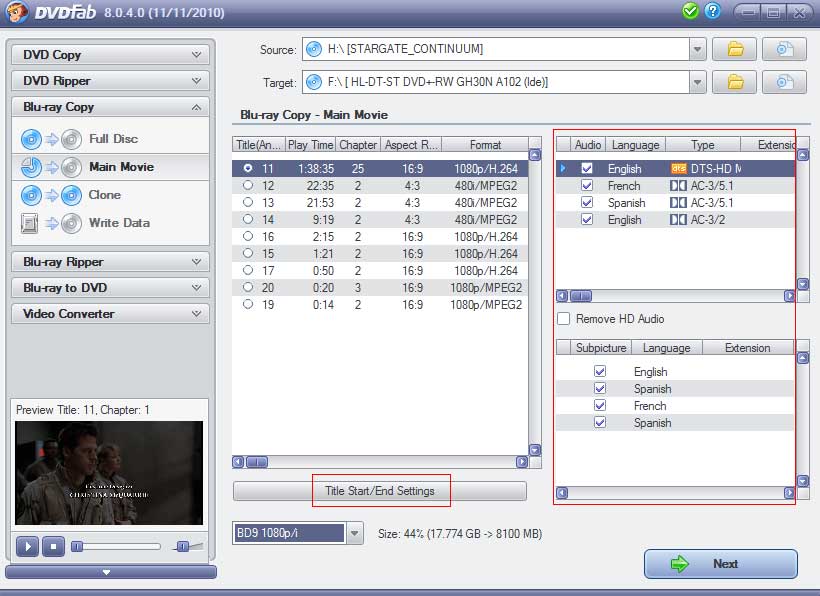Click Dolby icon on French AC-3/5.1 row
This screenshot has height=596, width=820.
click(x=678, y=186)
